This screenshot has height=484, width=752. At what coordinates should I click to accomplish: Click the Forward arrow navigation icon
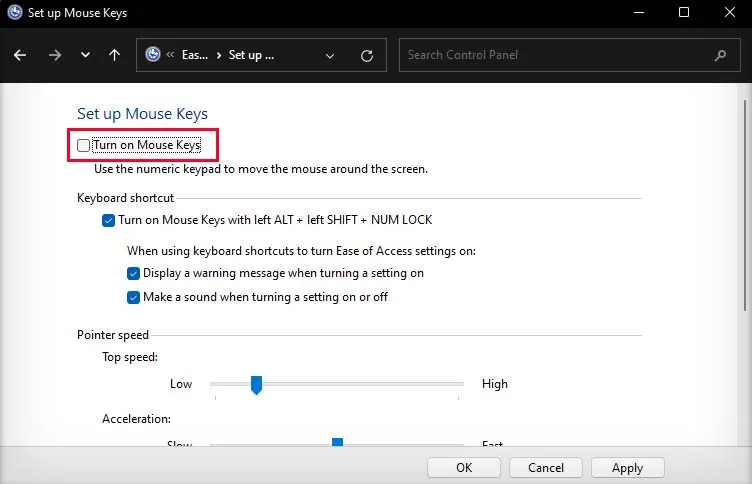click(54, 56)
